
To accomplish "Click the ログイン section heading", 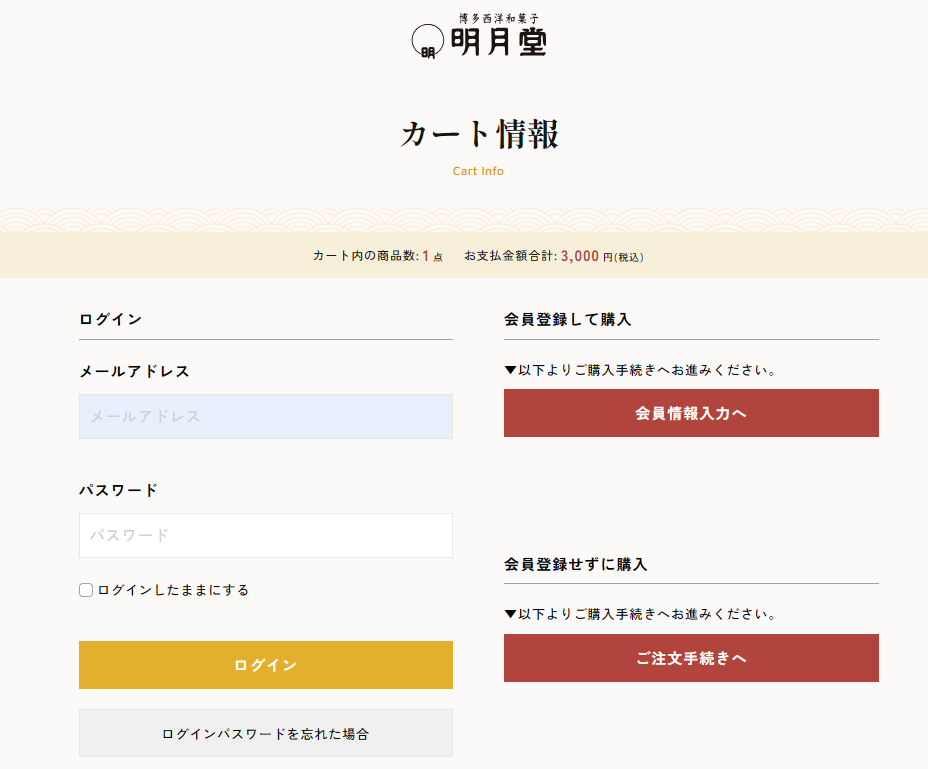I will (110, 319).
